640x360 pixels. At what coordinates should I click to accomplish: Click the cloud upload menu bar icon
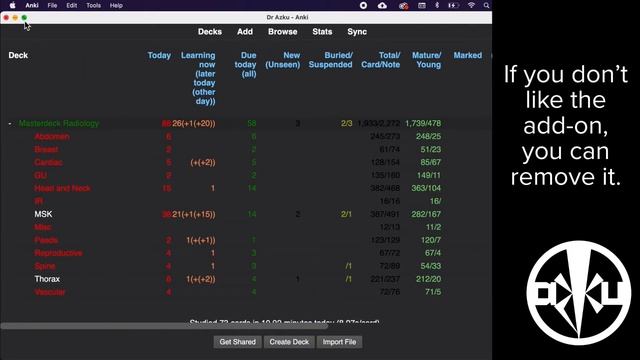(x=382, y=5)
